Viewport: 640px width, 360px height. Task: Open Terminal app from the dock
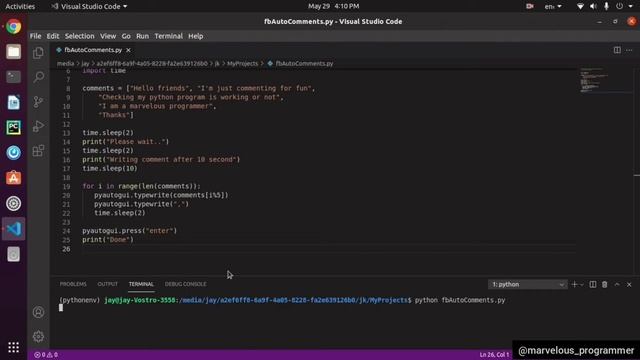point(13,77)
